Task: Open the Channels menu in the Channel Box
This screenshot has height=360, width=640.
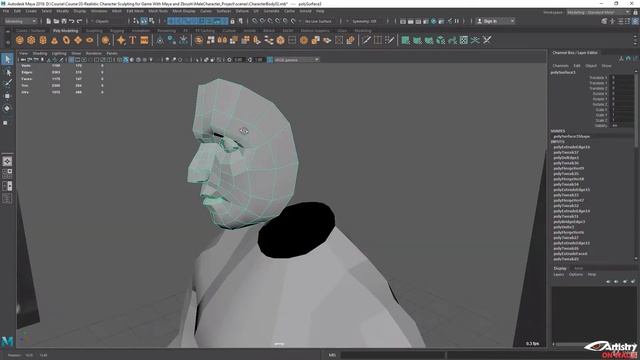Action: (560, 65)
